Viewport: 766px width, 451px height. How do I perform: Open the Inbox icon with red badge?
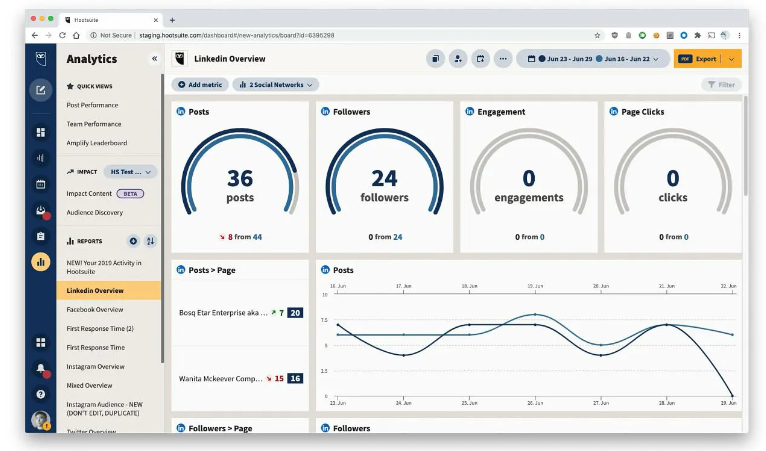(41, 211)
